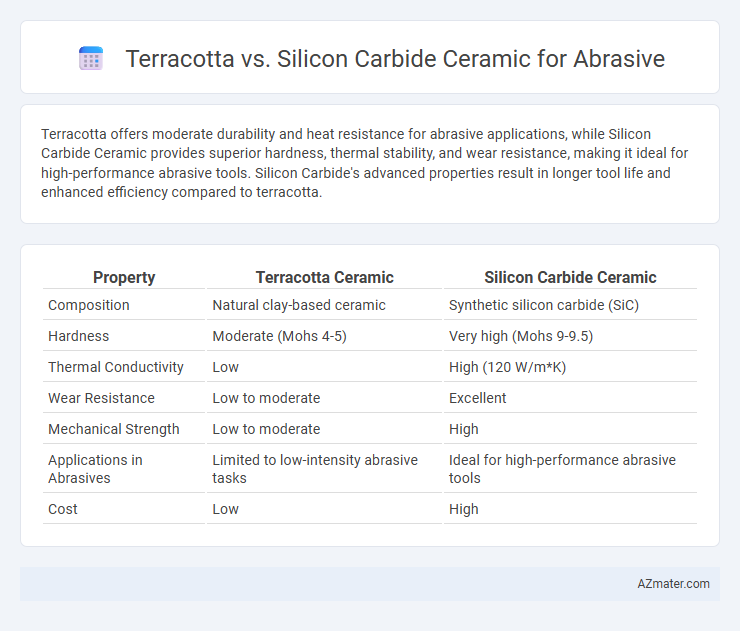The image size is (740, 631).
Task: Select the 'Very high (Mohs 9-9.5)' cell
Action: [521, 336]
